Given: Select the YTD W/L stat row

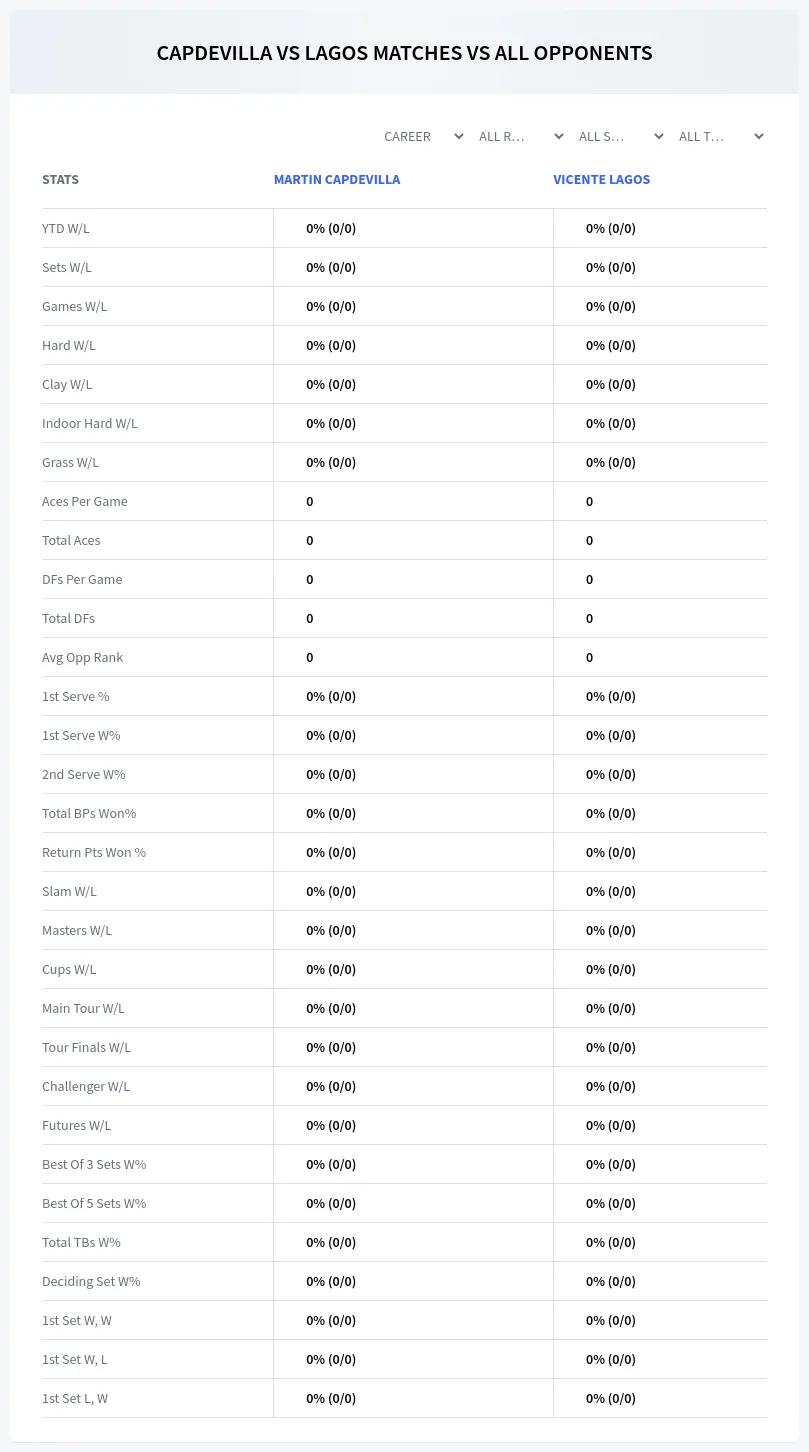Looking at the screenshot, I should click(x=404, y=228).
